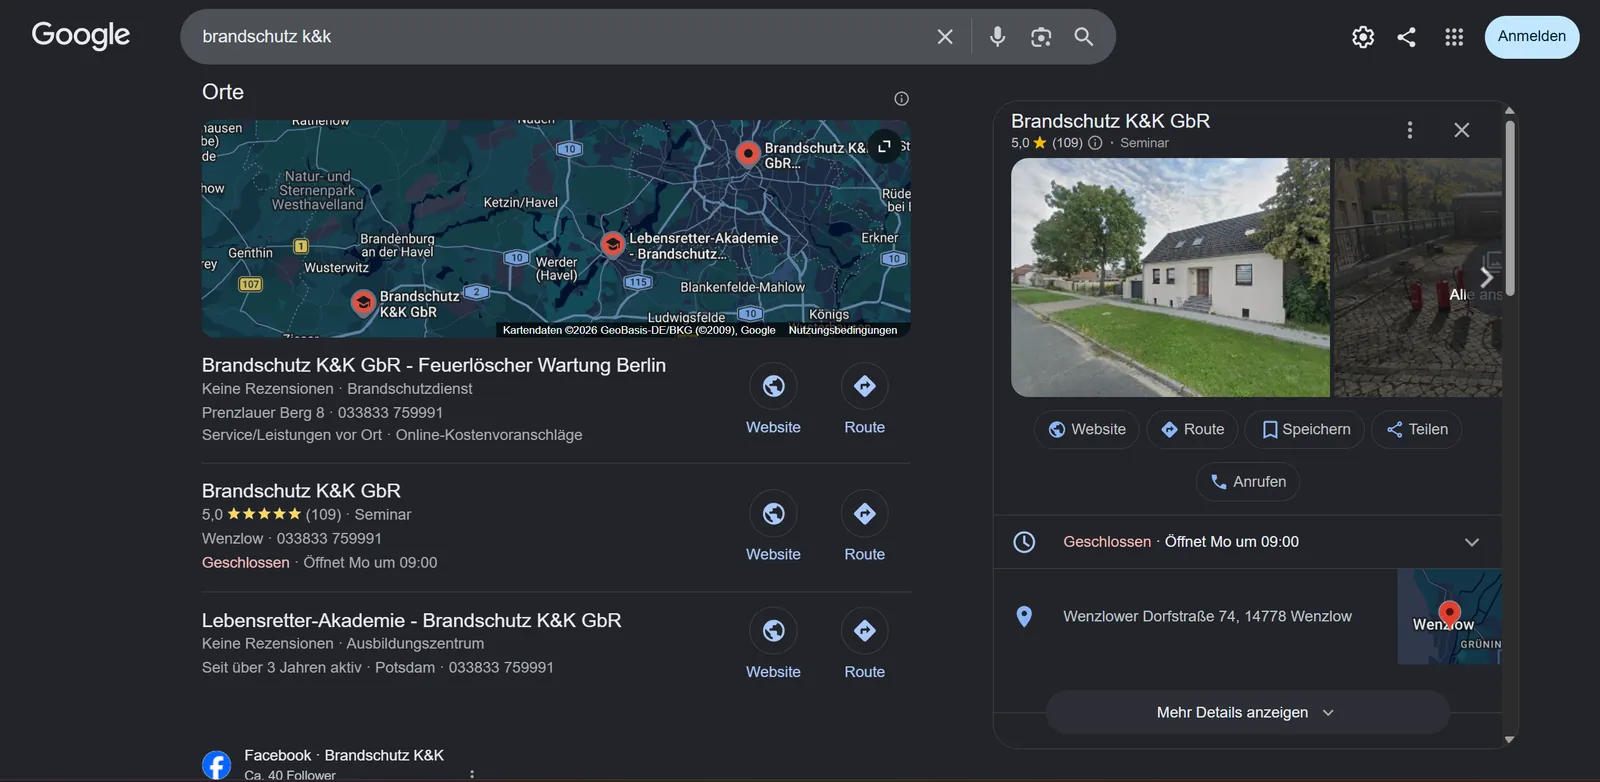Open Brandschutz K&K GbR - Feuerlöscher Wartung Berlin title
This screenshot has width=1600, height=782.
(434, 365)
